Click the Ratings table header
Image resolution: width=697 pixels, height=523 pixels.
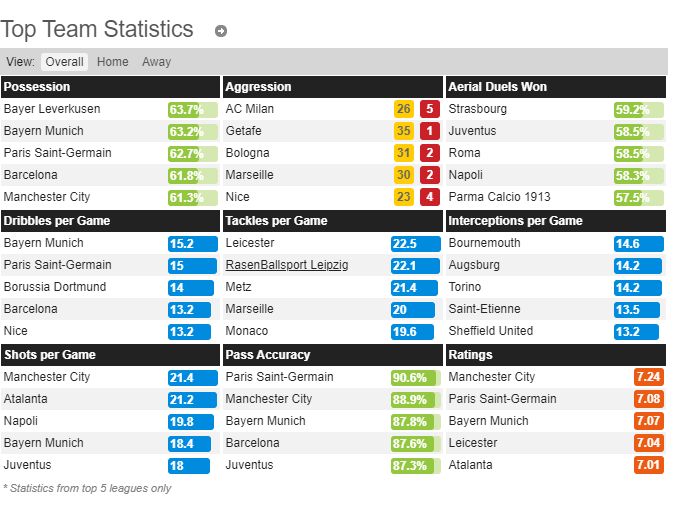pos(555,354)
